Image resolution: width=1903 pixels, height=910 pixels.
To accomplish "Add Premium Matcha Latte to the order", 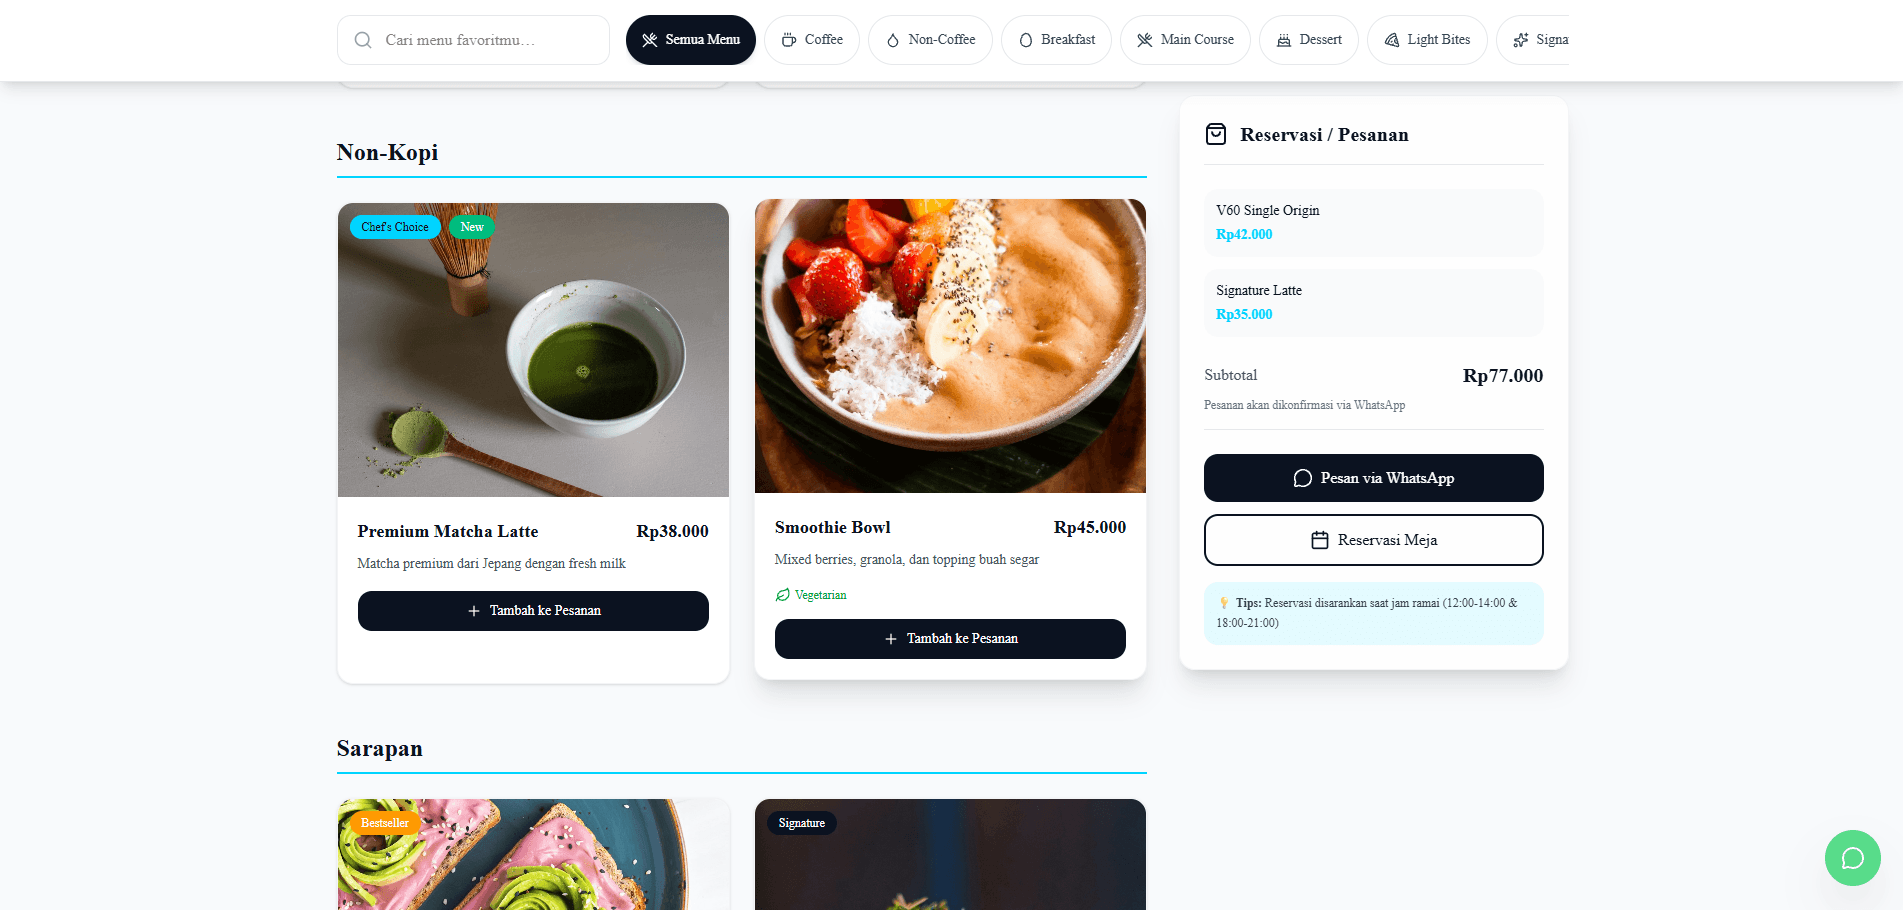I will [x=533, y=611].
